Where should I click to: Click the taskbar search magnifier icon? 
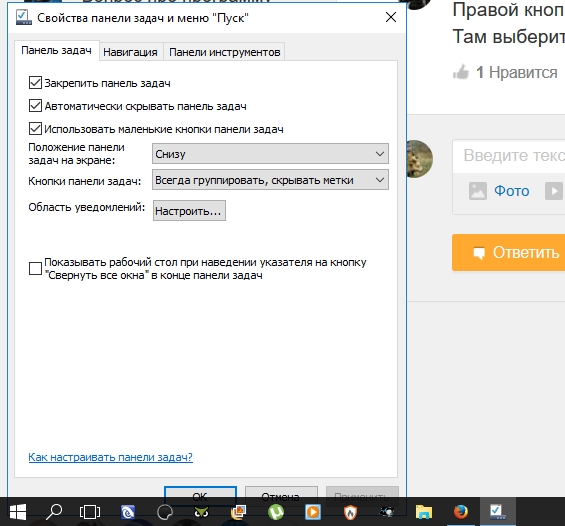[x=54, y=512]
